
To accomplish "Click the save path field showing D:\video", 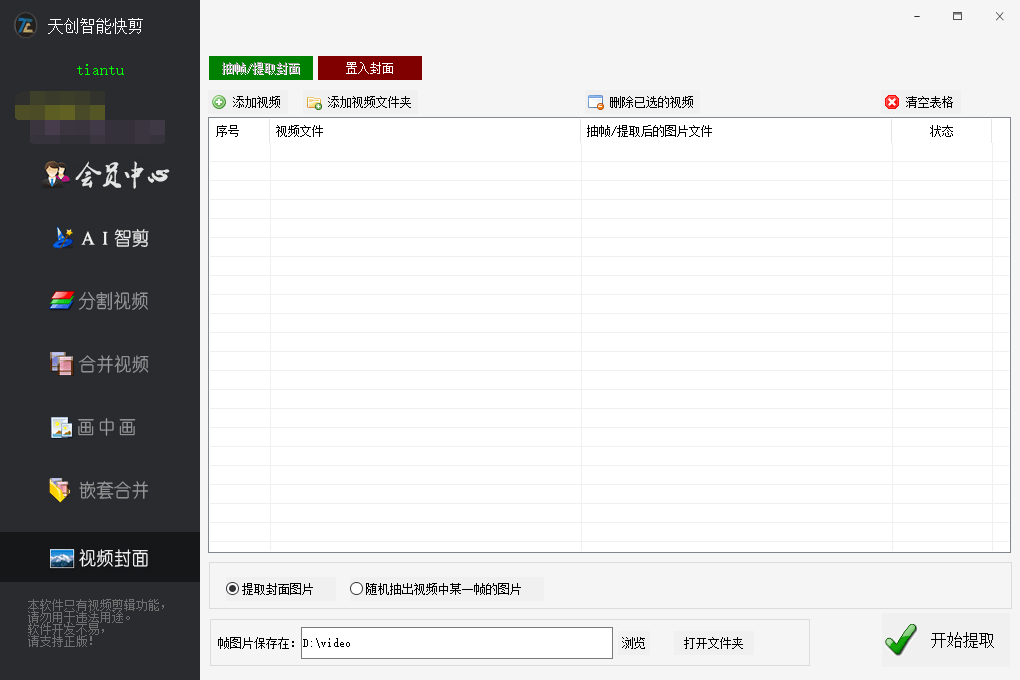I will (x=456, y=643).
